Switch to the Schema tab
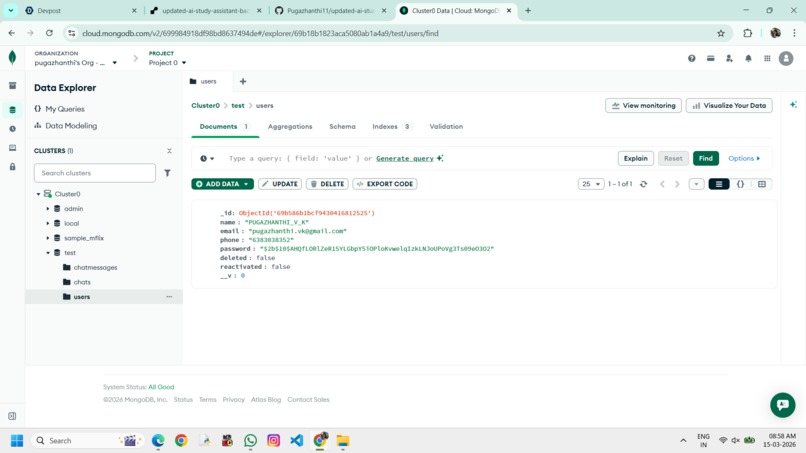Viewport: 806px width, 453px height. click(342, 126)
